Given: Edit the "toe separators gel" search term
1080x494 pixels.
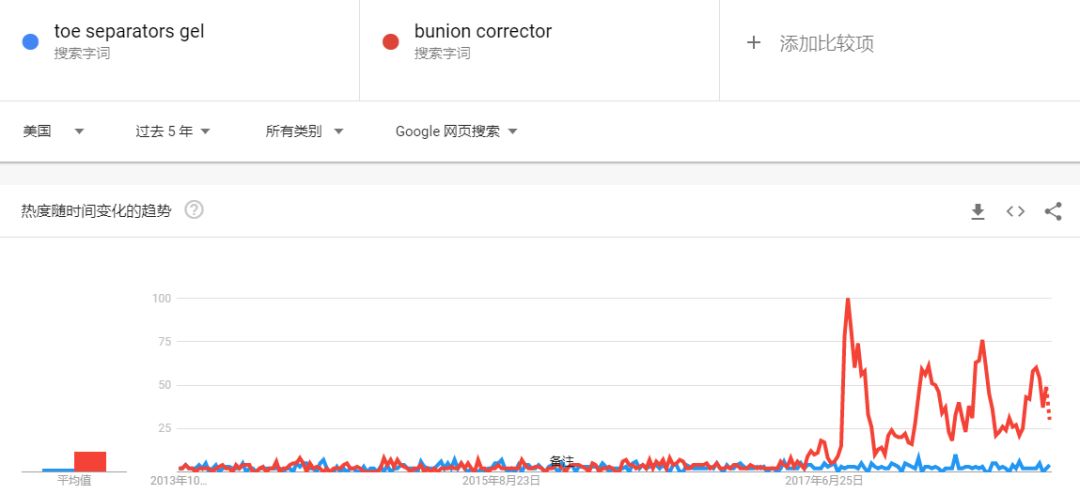Looking at the screenshot, I should click(129, 32).
